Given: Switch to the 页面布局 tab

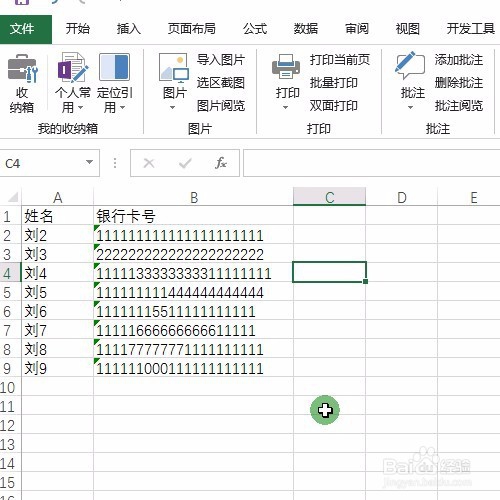Looking at the screenshot, I should (192, 29).
